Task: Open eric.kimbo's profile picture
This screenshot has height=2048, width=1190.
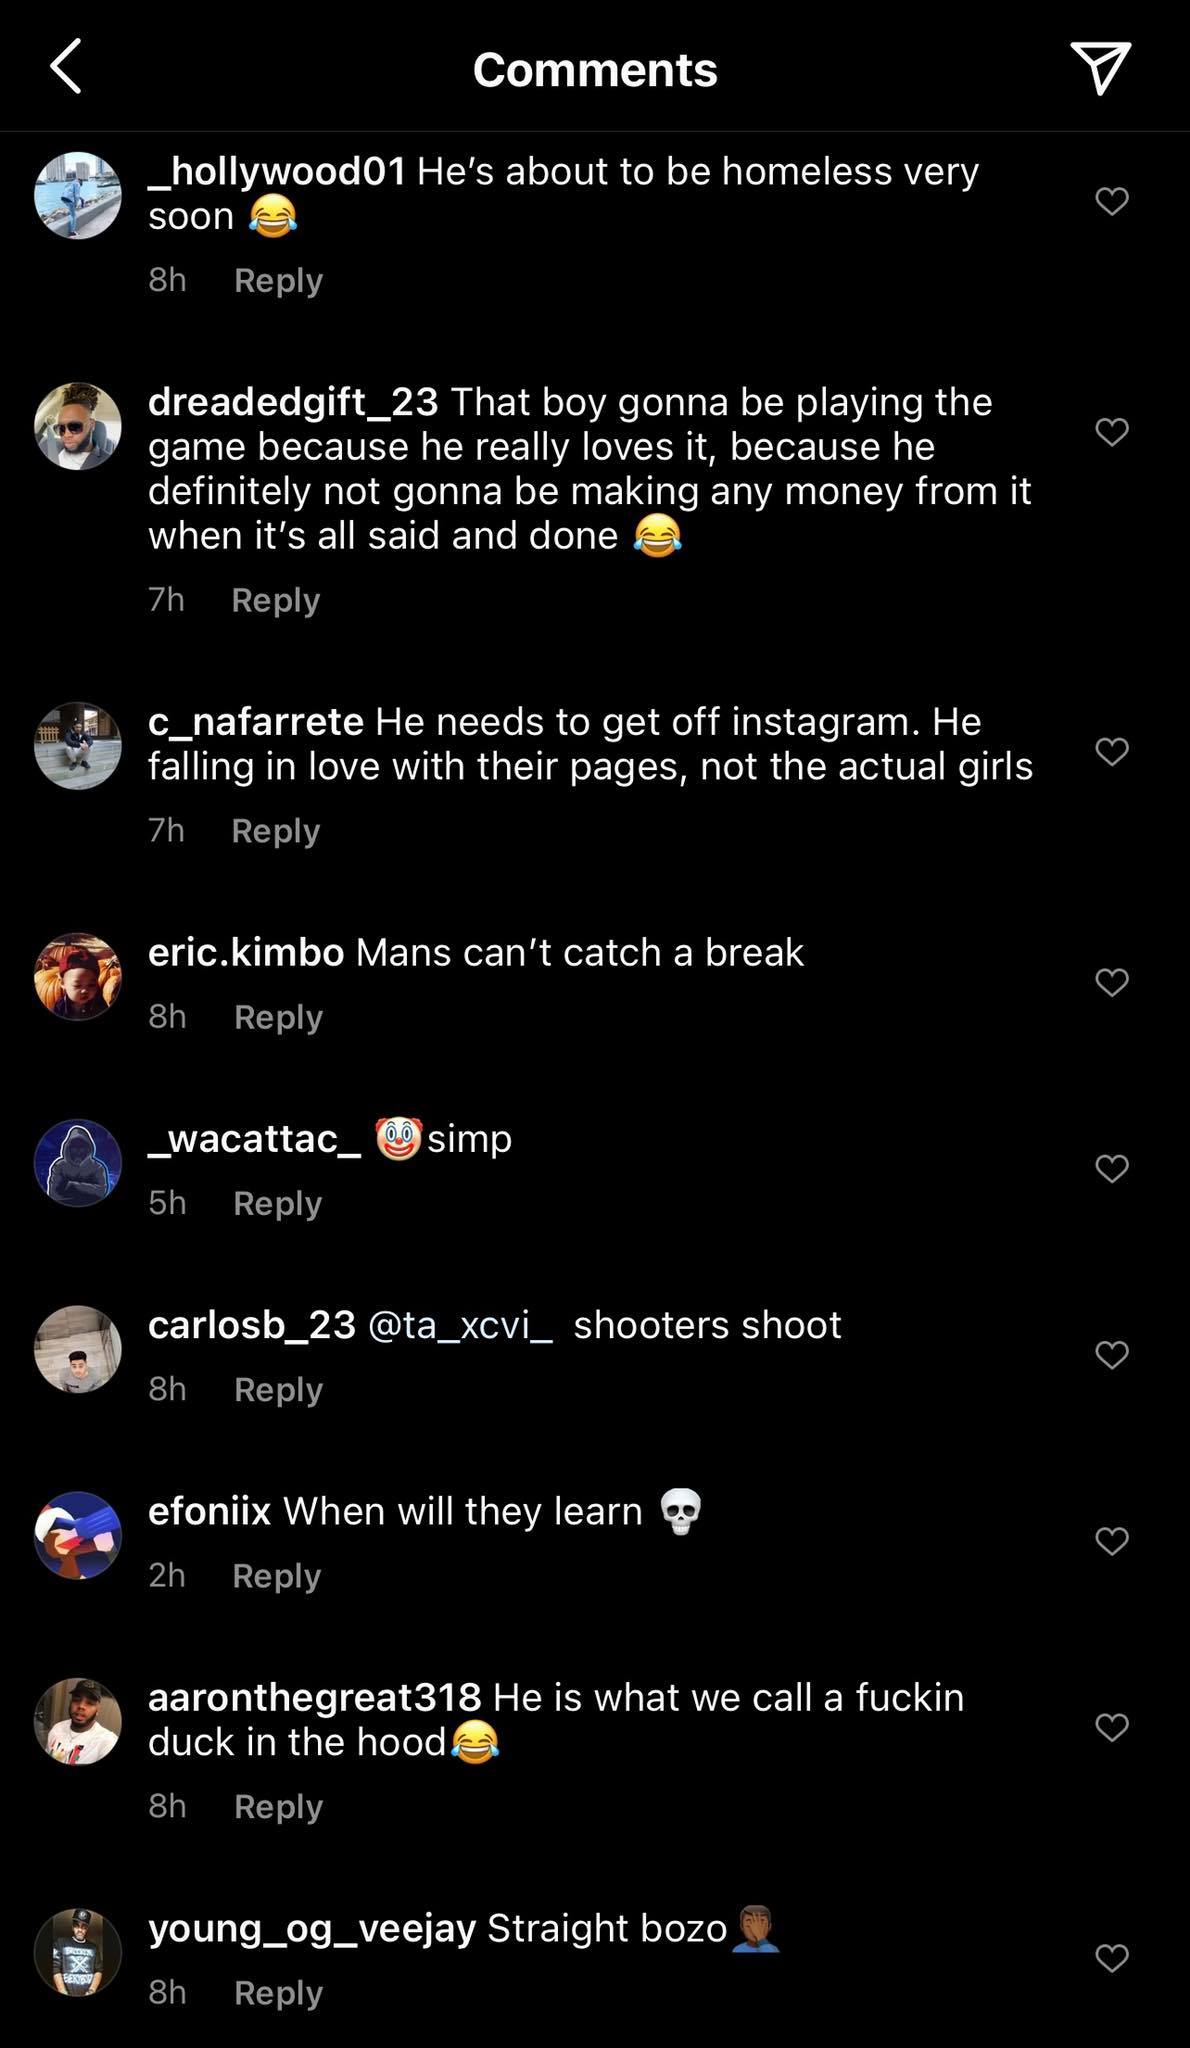Action: [78, 976]
